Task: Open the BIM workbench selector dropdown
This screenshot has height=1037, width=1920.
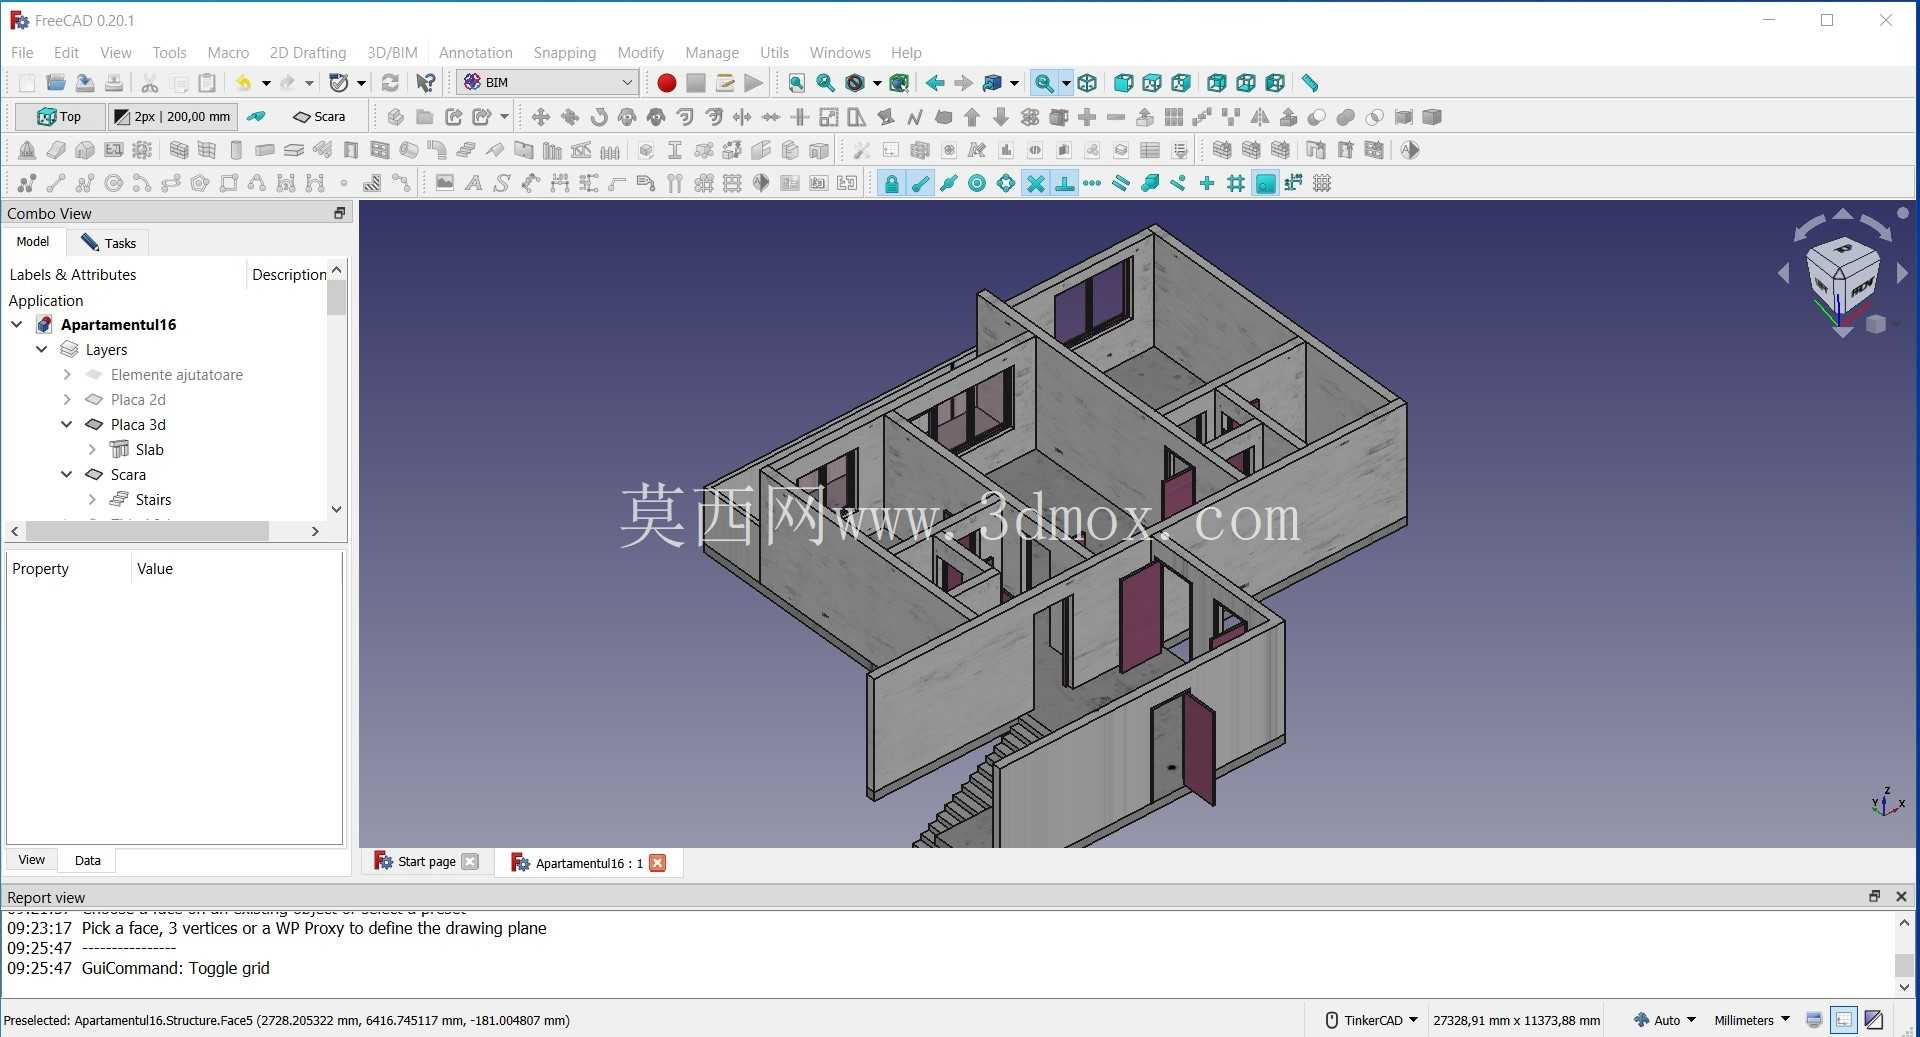Action: (548, 83)
